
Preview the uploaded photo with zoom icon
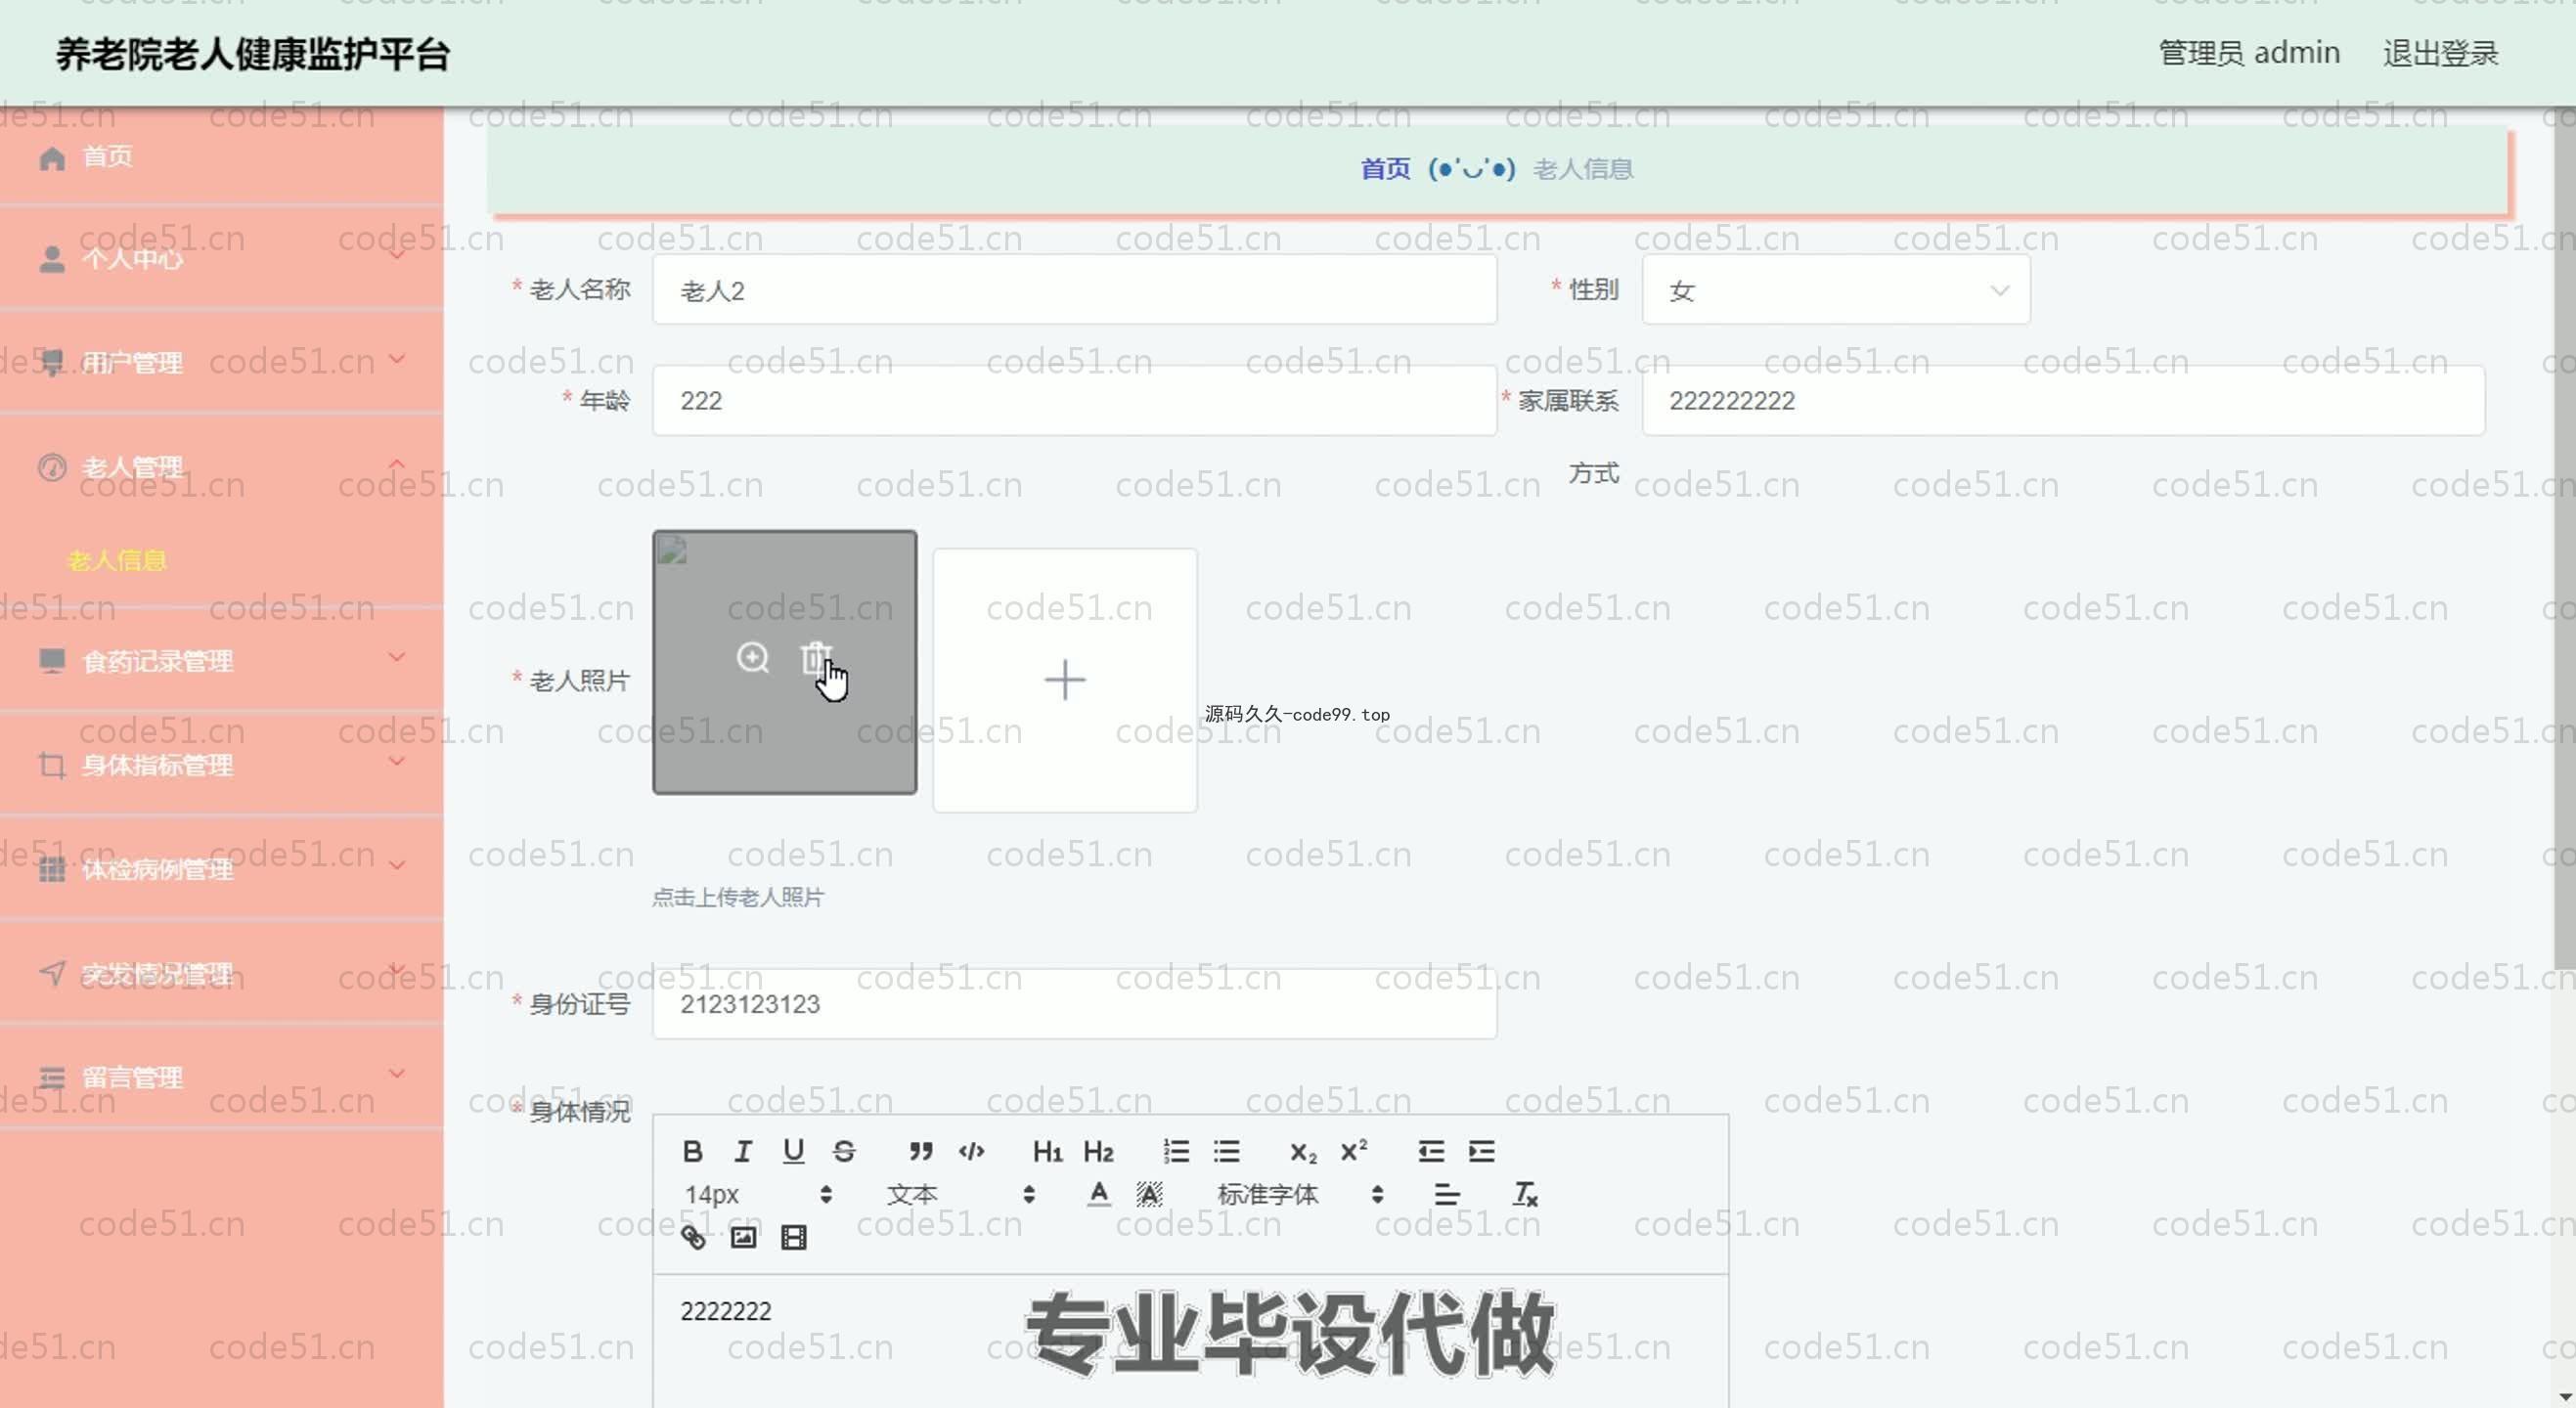[753, 657]
